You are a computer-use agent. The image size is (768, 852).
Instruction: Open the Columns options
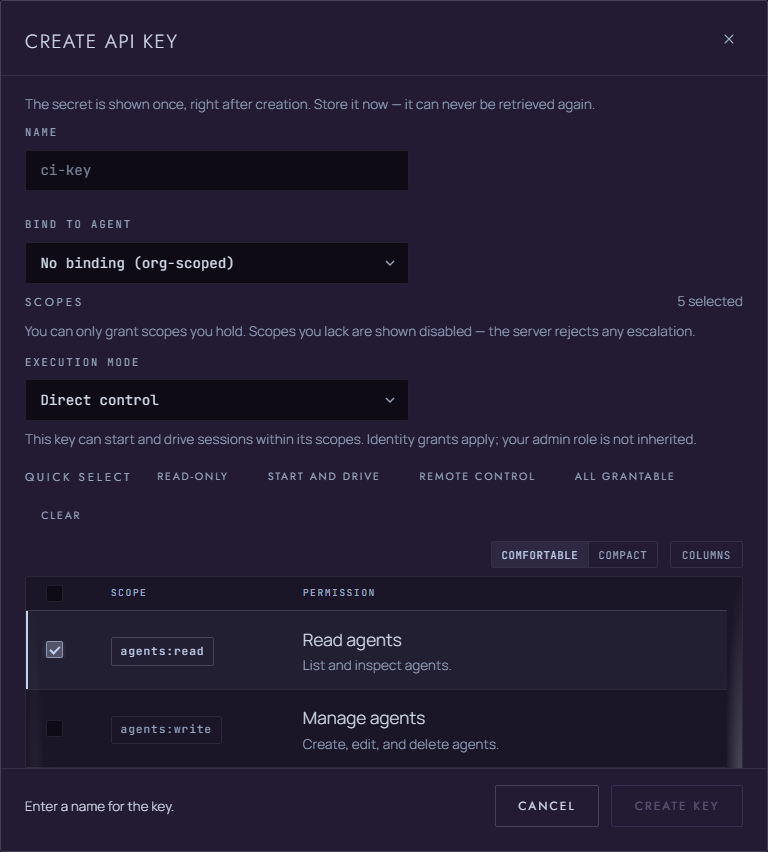click(705, 555)
